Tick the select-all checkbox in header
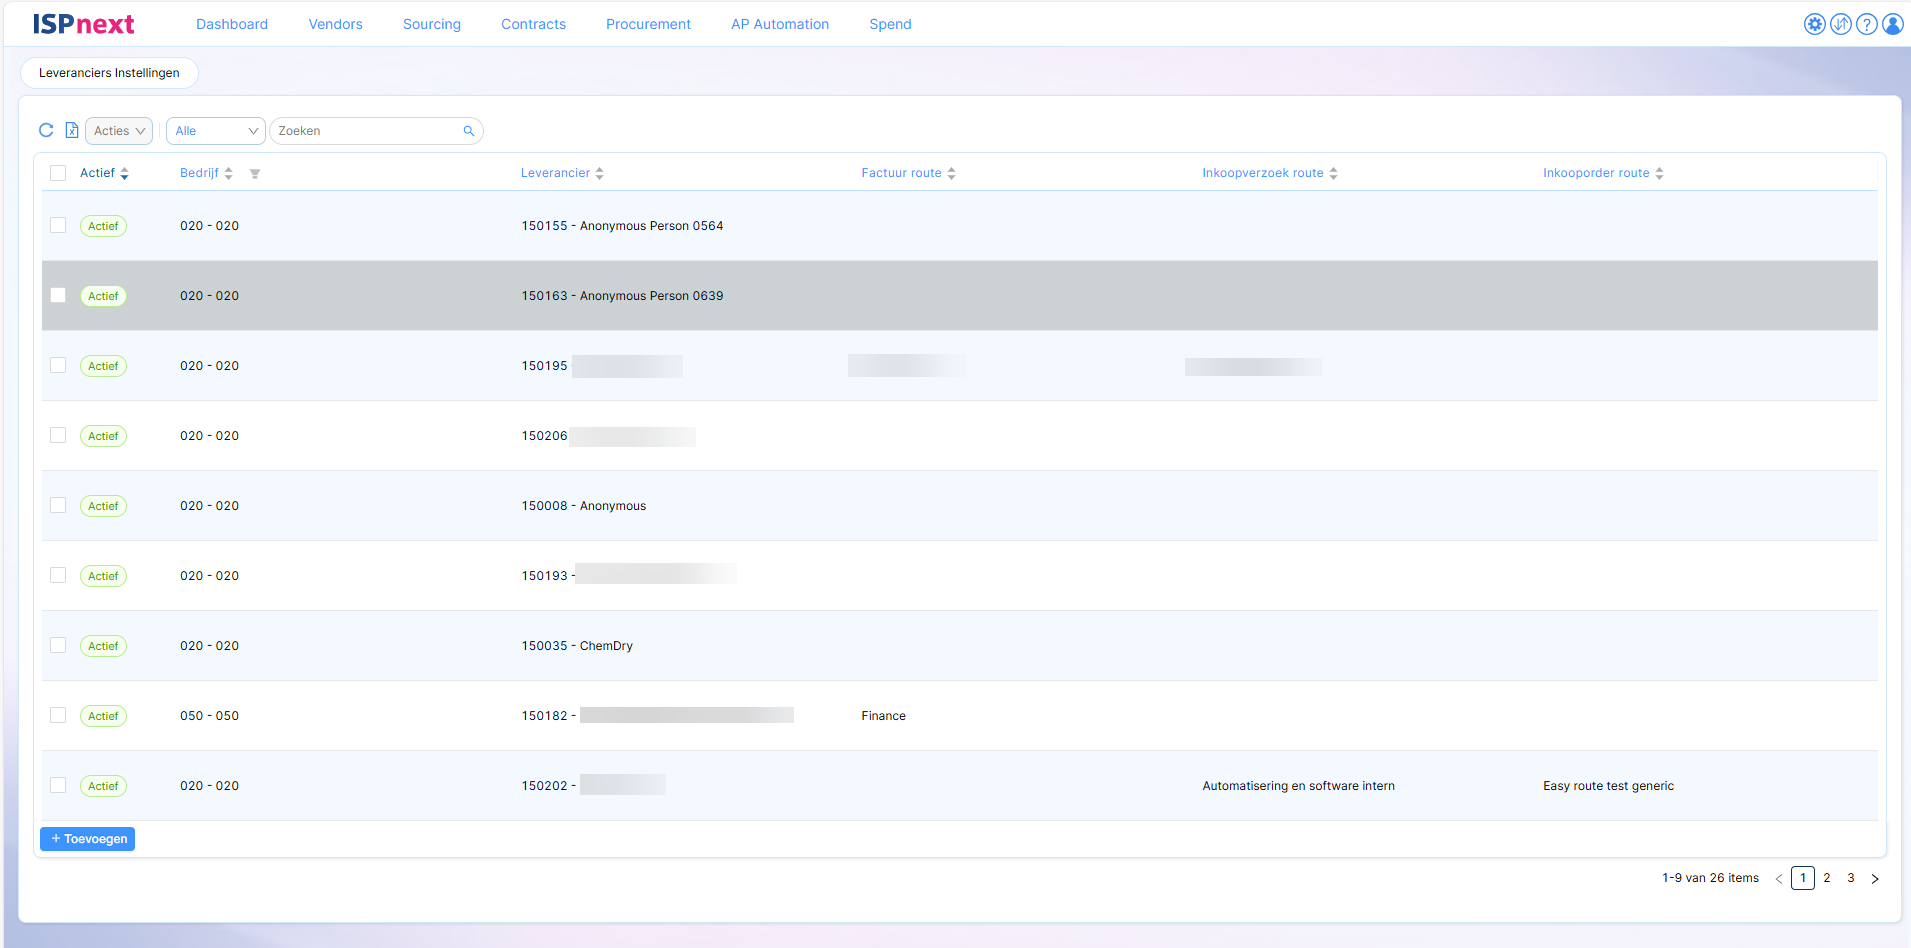Image resolution: width=1911 pixels, height=948 pixels. (x=58, y=173)
